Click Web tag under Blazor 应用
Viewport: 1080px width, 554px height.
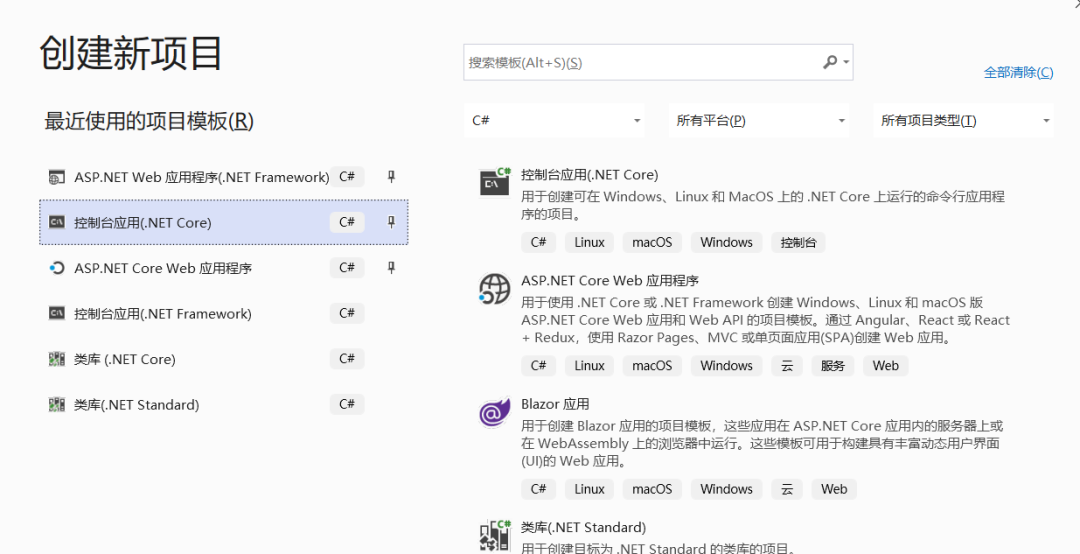834,489
